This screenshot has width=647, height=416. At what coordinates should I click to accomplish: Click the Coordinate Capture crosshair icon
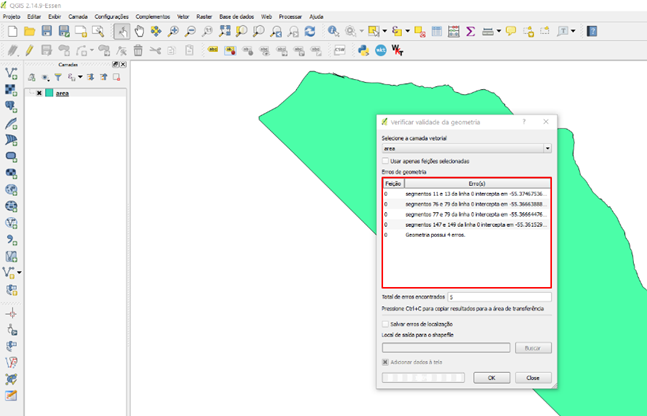click(x=11, y=314)
